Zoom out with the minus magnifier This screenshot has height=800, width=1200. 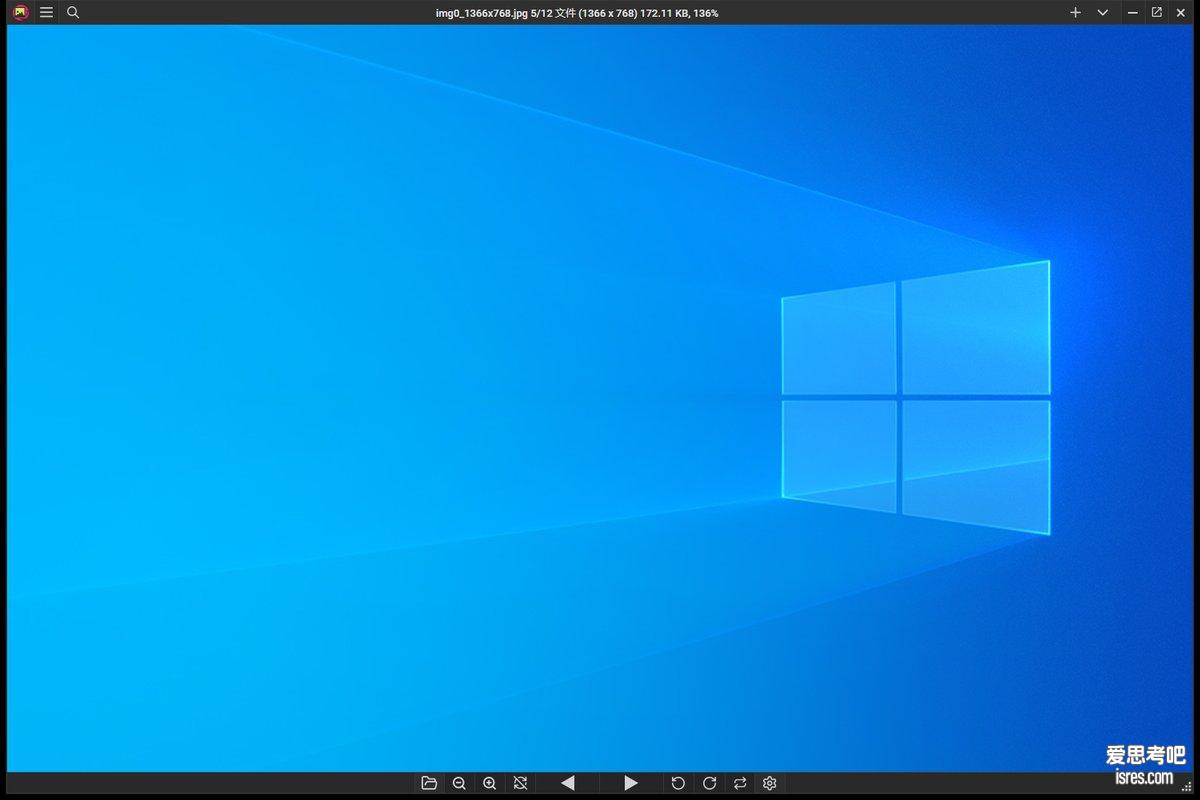pyautogui.click(x=459, y=783)
